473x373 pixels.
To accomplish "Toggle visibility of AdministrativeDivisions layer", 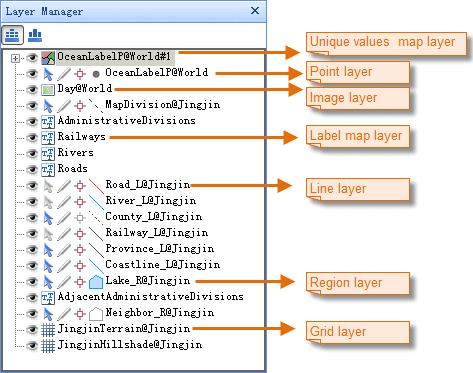I will point(32,121).
